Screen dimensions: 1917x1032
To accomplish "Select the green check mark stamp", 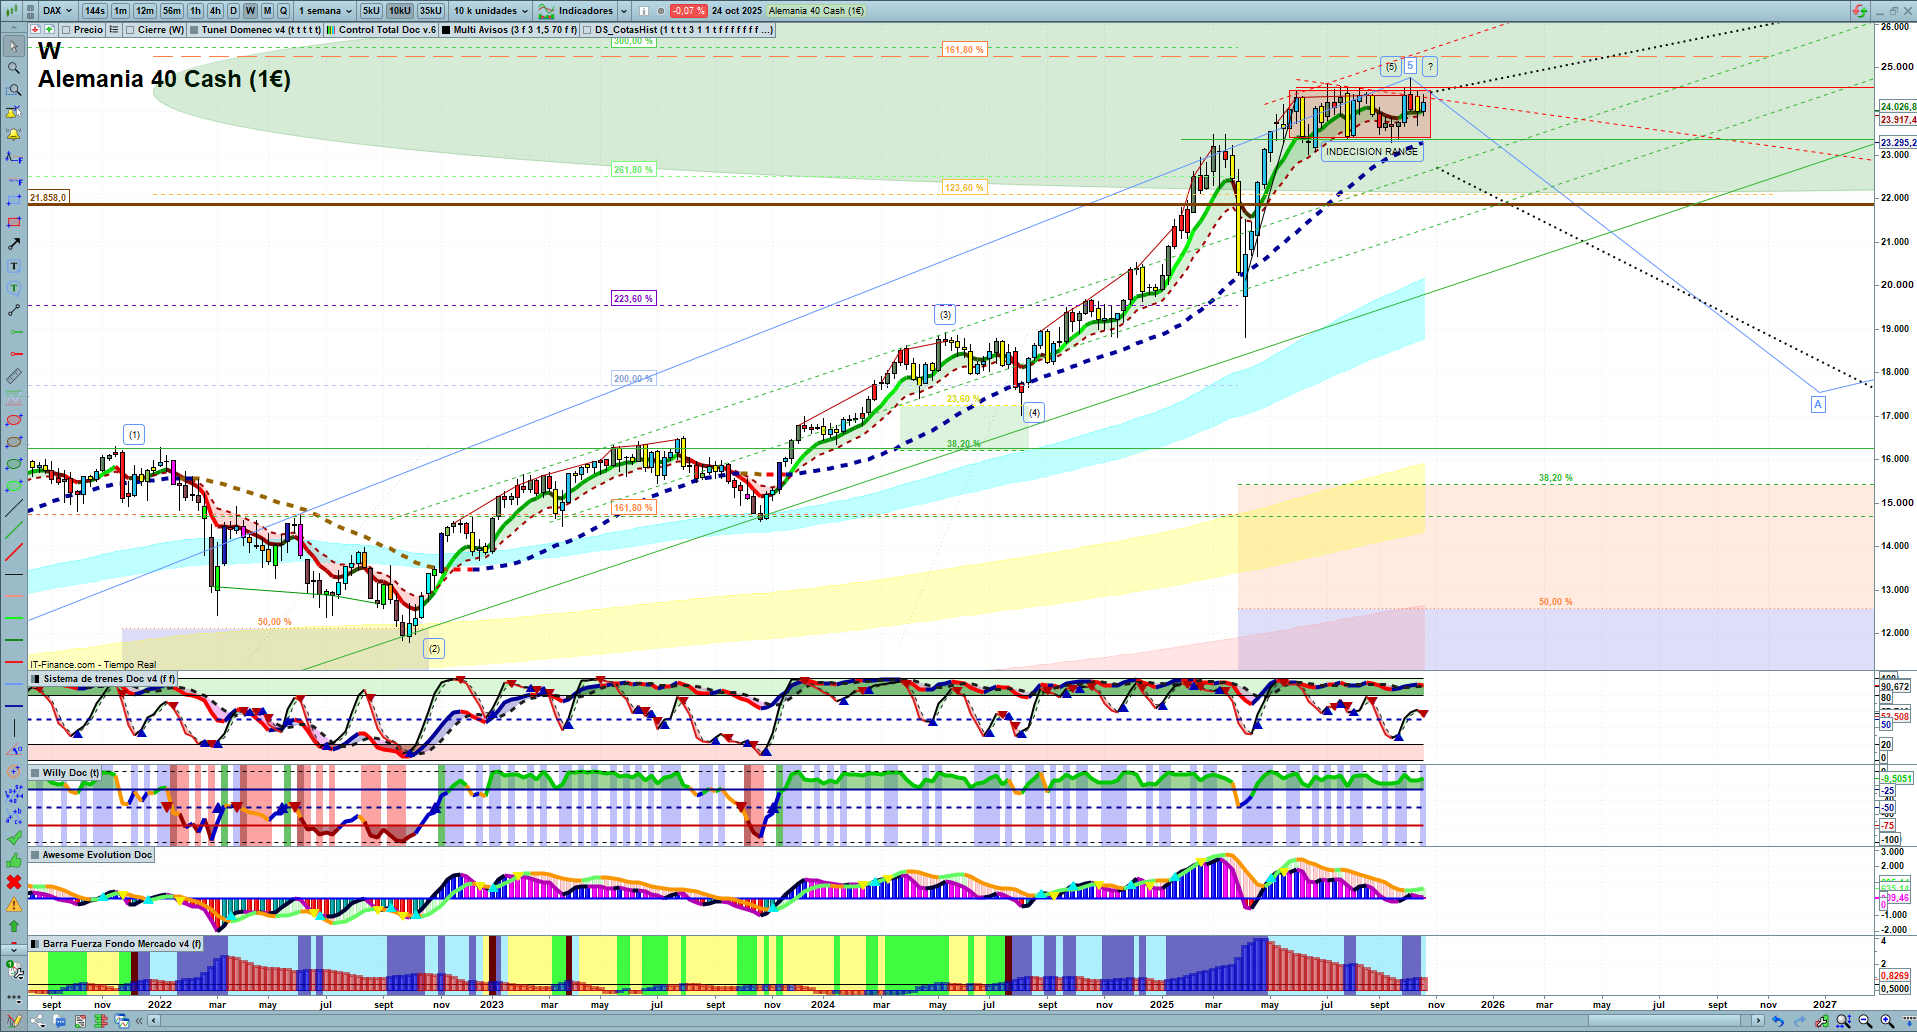I will tap(14, 838).
